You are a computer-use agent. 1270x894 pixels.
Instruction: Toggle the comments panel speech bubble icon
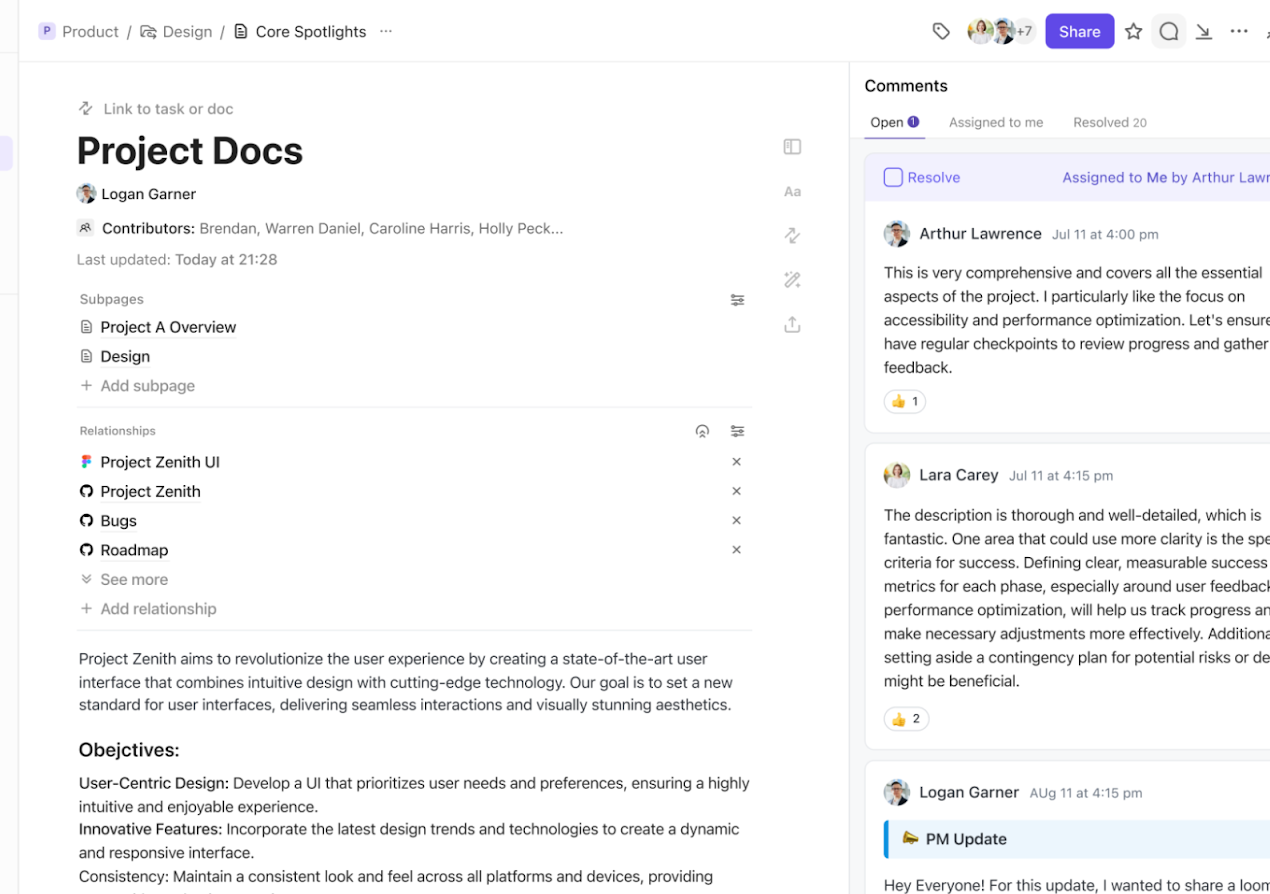coord(1168,32)
